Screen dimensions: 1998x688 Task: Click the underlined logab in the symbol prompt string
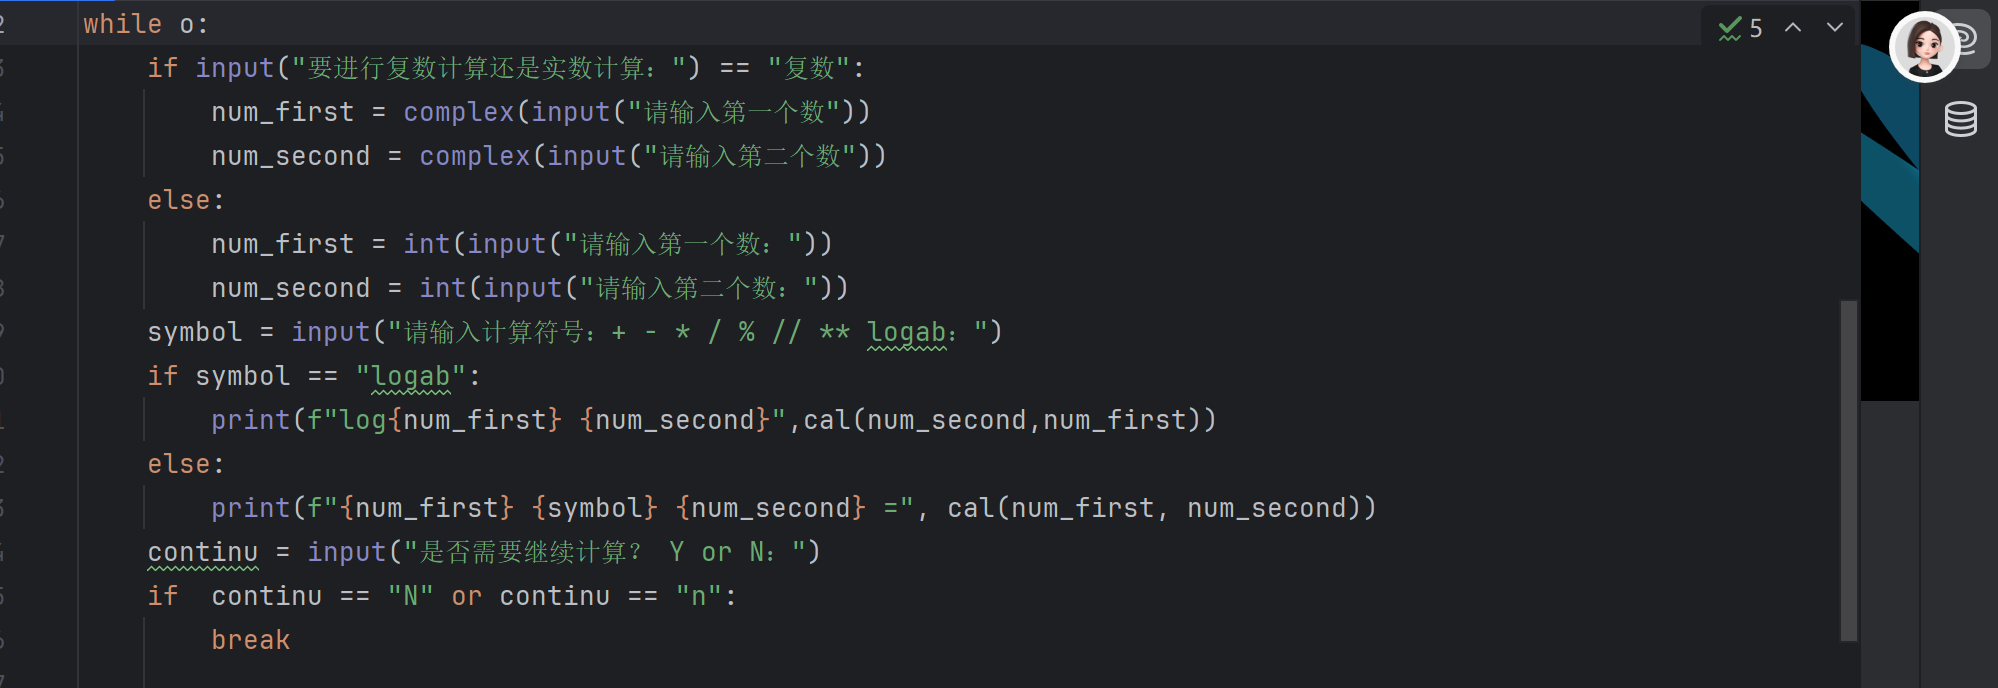tap(906, 332)
